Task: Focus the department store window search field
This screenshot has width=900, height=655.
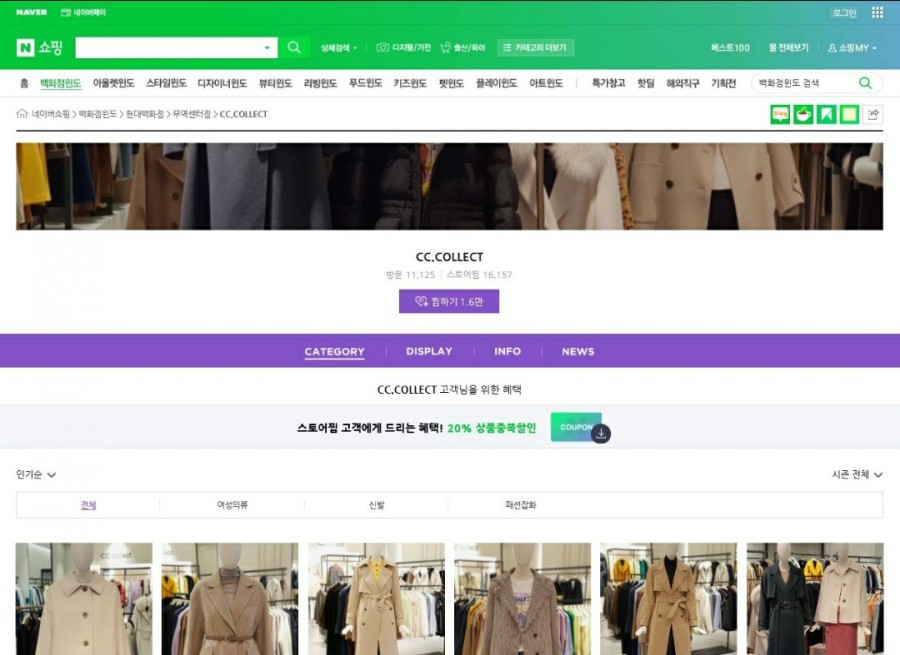Action: (x=804, y=83)
